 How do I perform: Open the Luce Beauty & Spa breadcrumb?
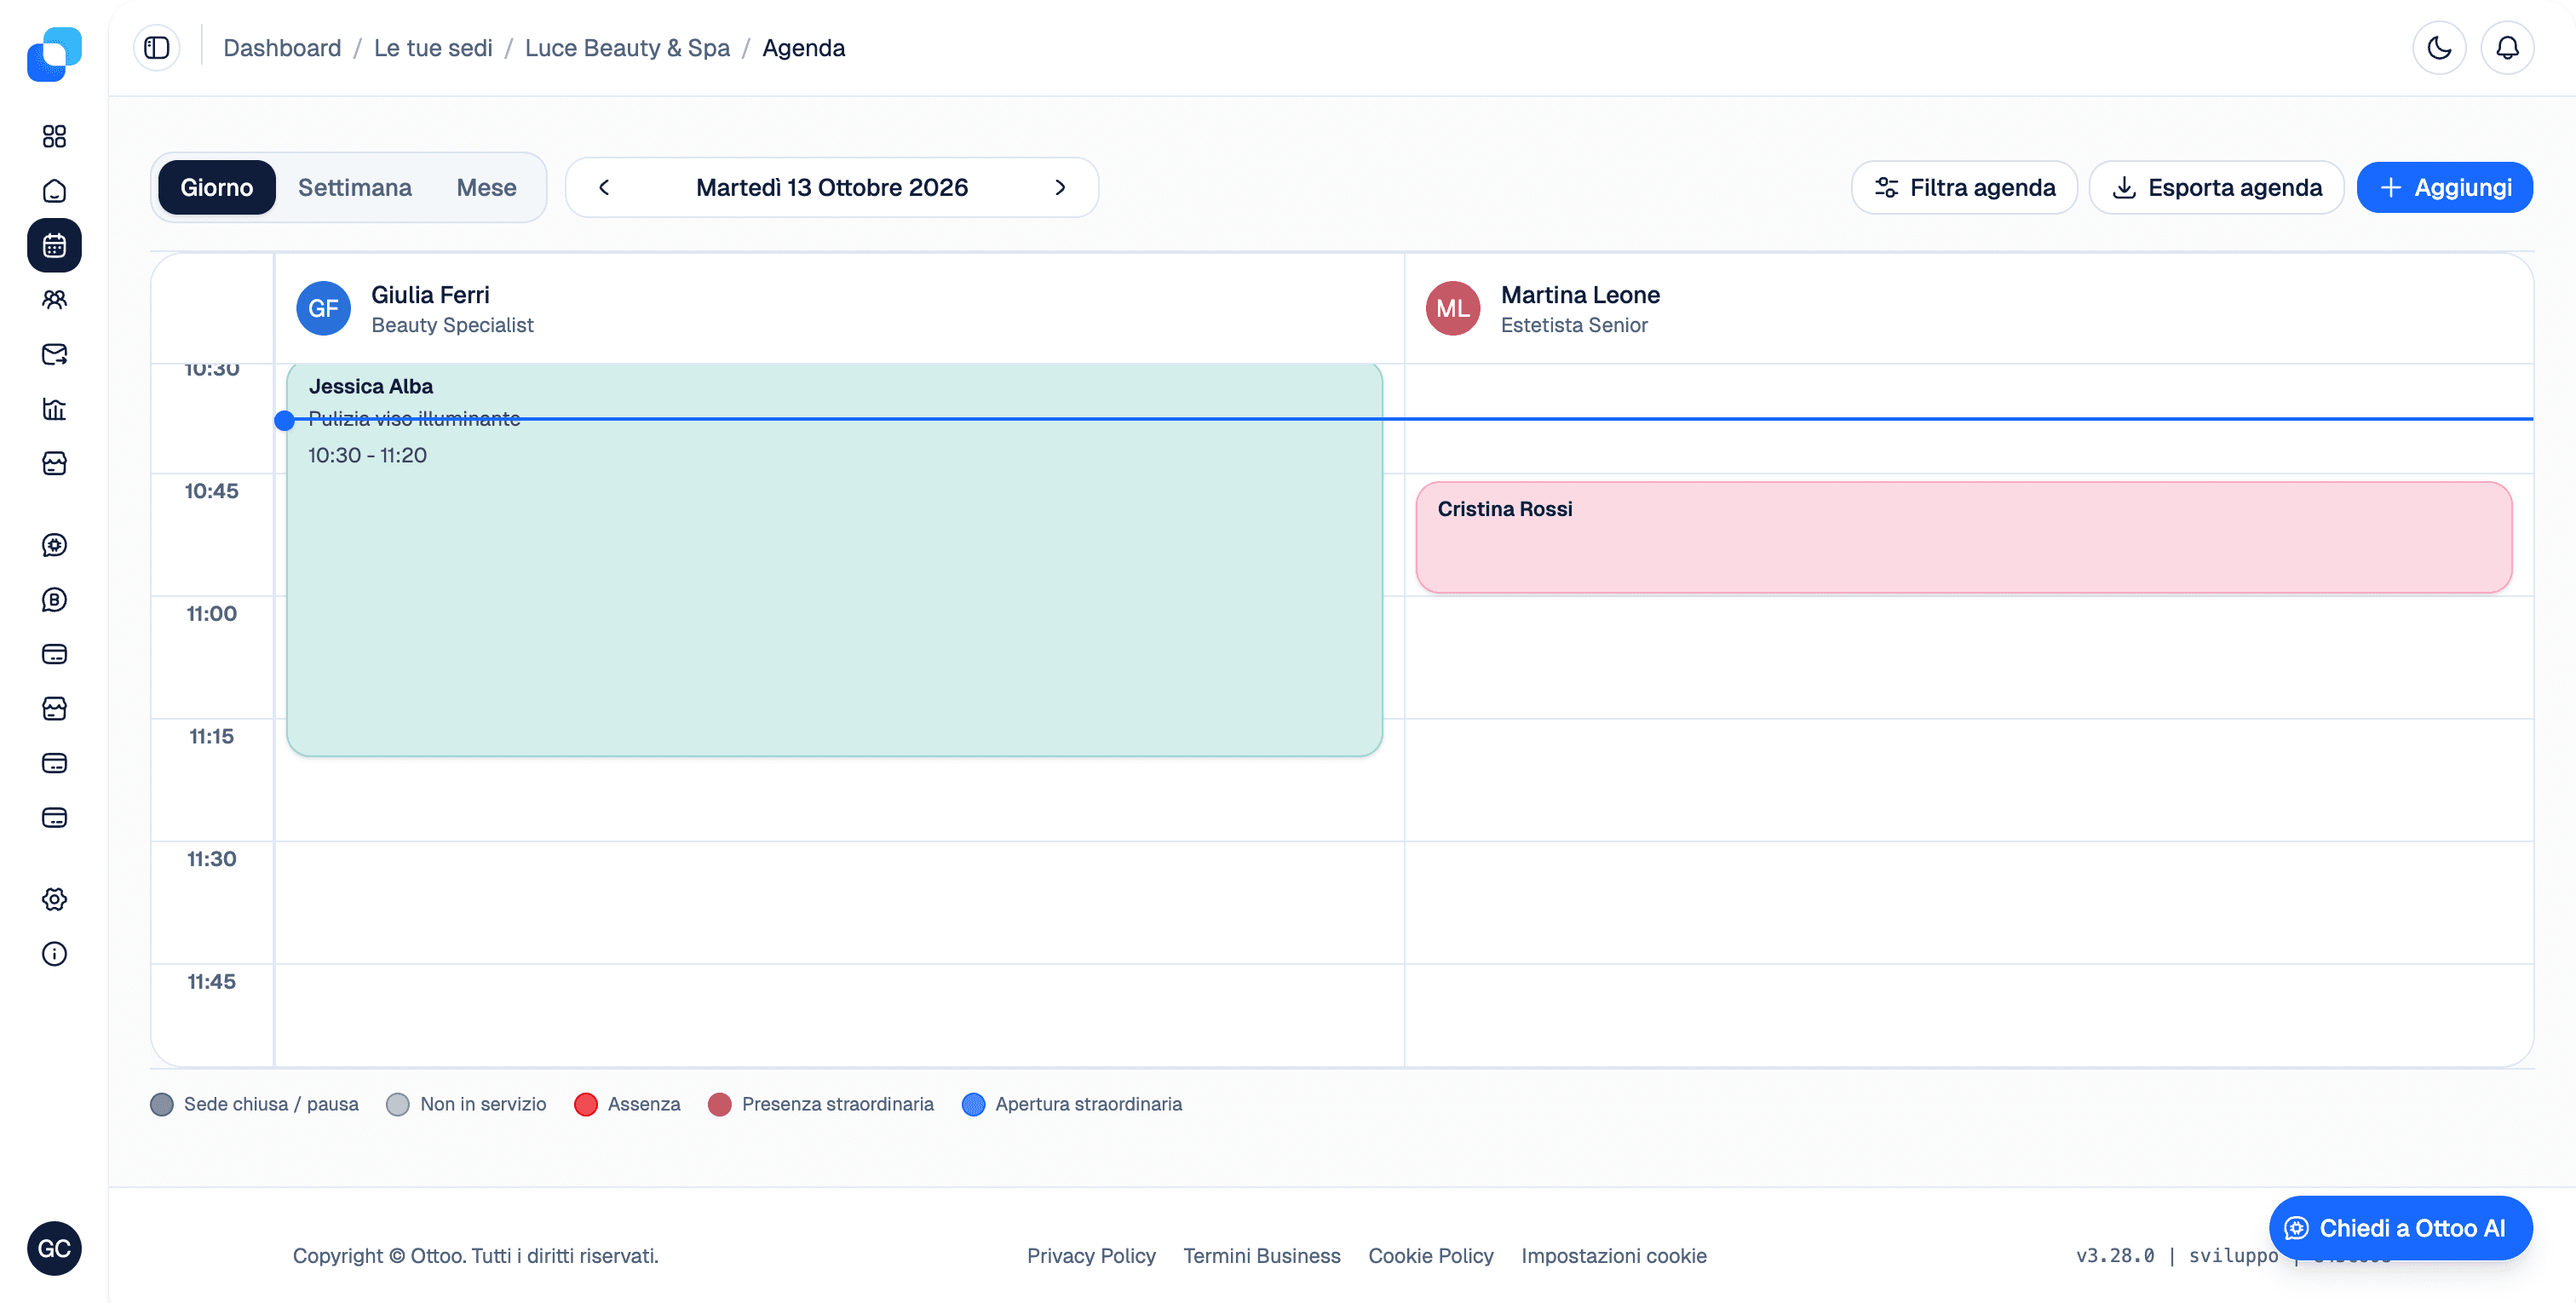click(x=627, y=48)
